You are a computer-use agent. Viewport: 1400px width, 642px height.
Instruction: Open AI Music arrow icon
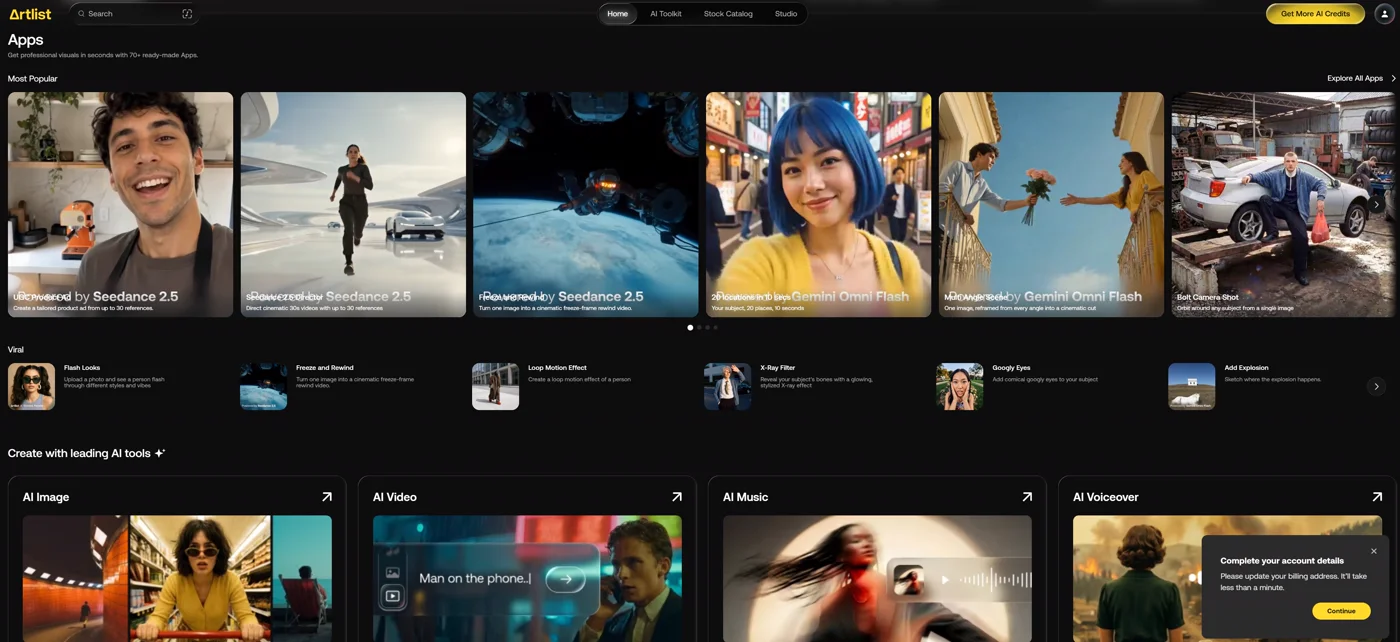1026,497
